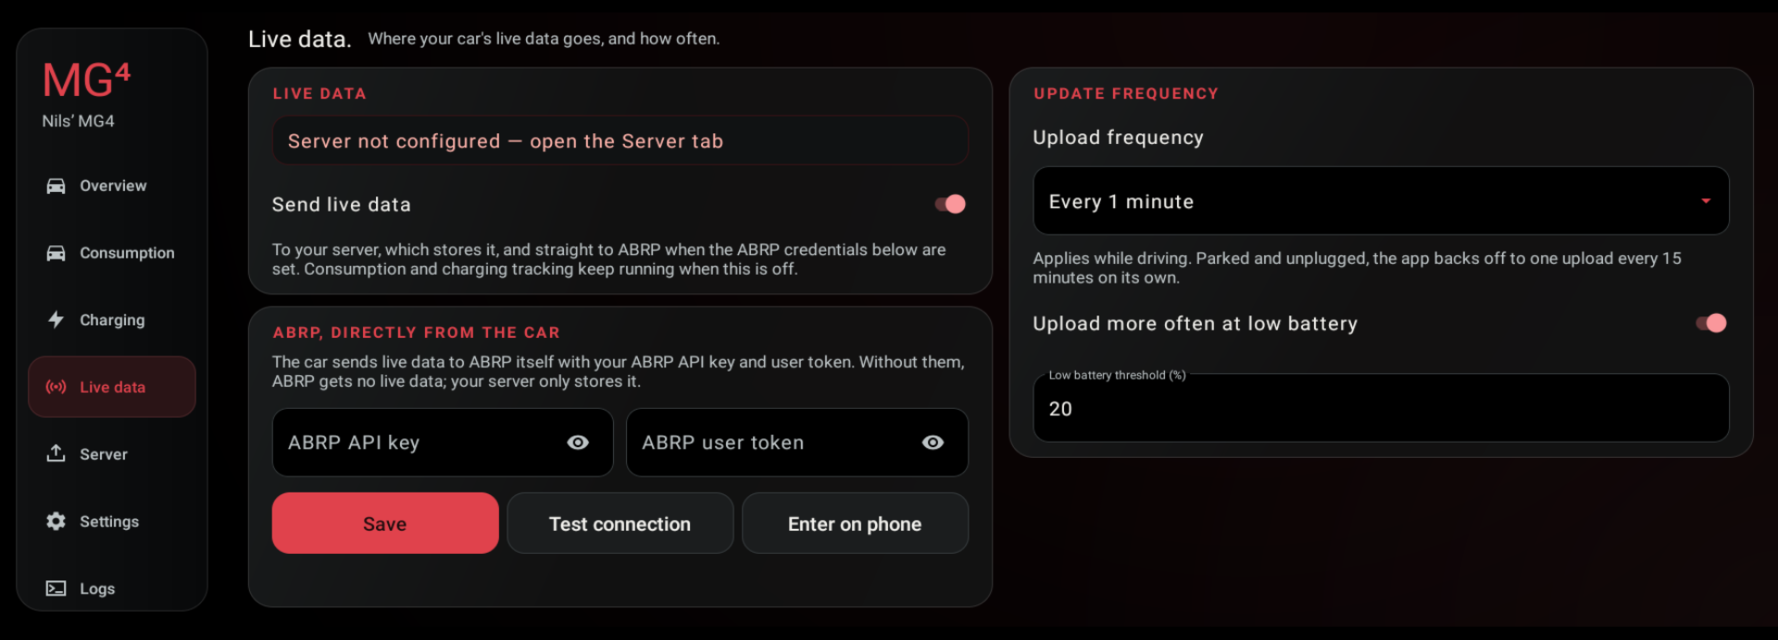Click the Test connection button
1778x640 pixels.
click(620, 523)
